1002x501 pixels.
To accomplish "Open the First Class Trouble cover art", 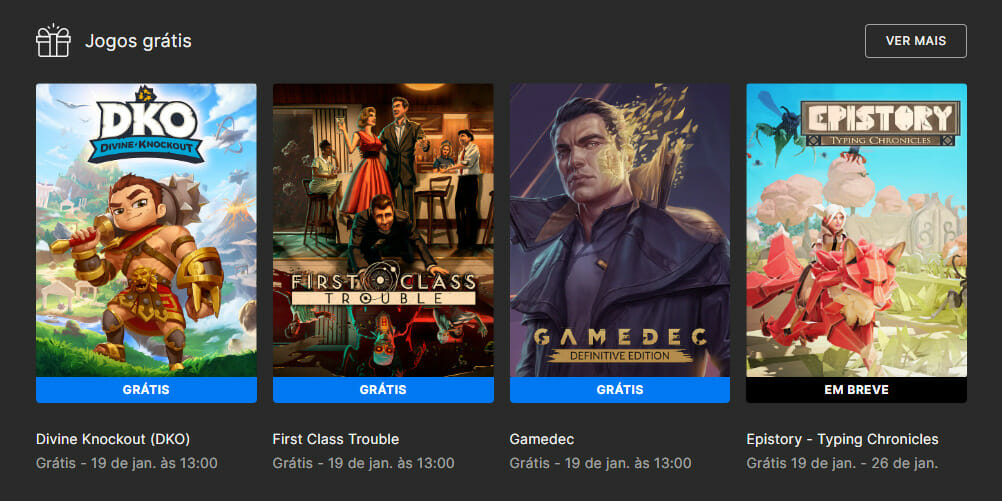I will [383, 230].
